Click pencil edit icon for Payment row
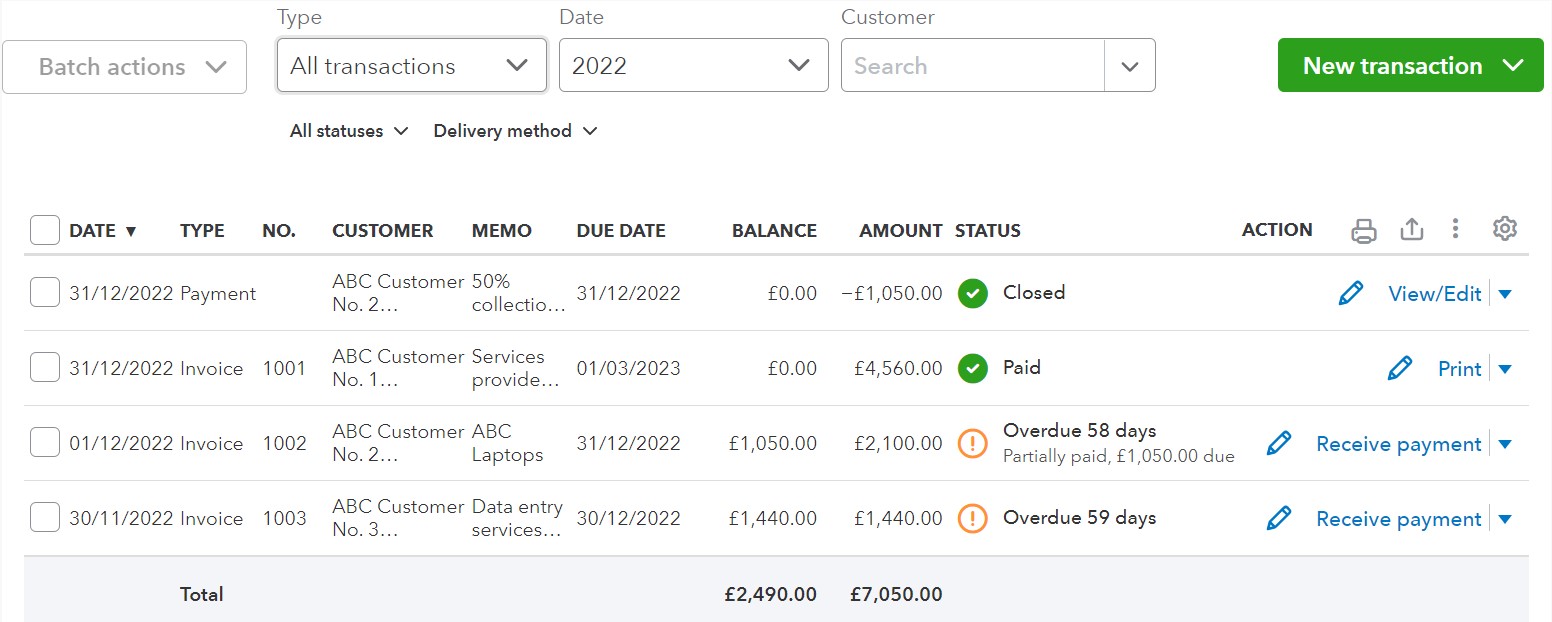Image resolution: width=1552 pixels, height=622 pixels. coord(1350,293)
